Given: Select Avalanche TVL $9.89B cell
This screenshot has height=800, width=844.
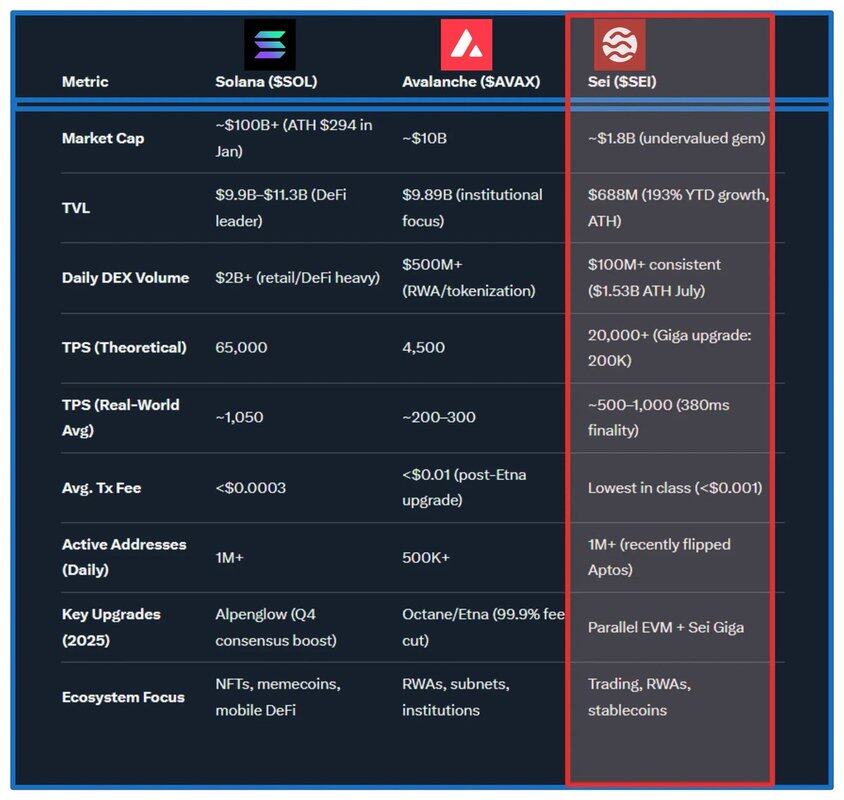Looking at the screenshot, I should point(472,208).
